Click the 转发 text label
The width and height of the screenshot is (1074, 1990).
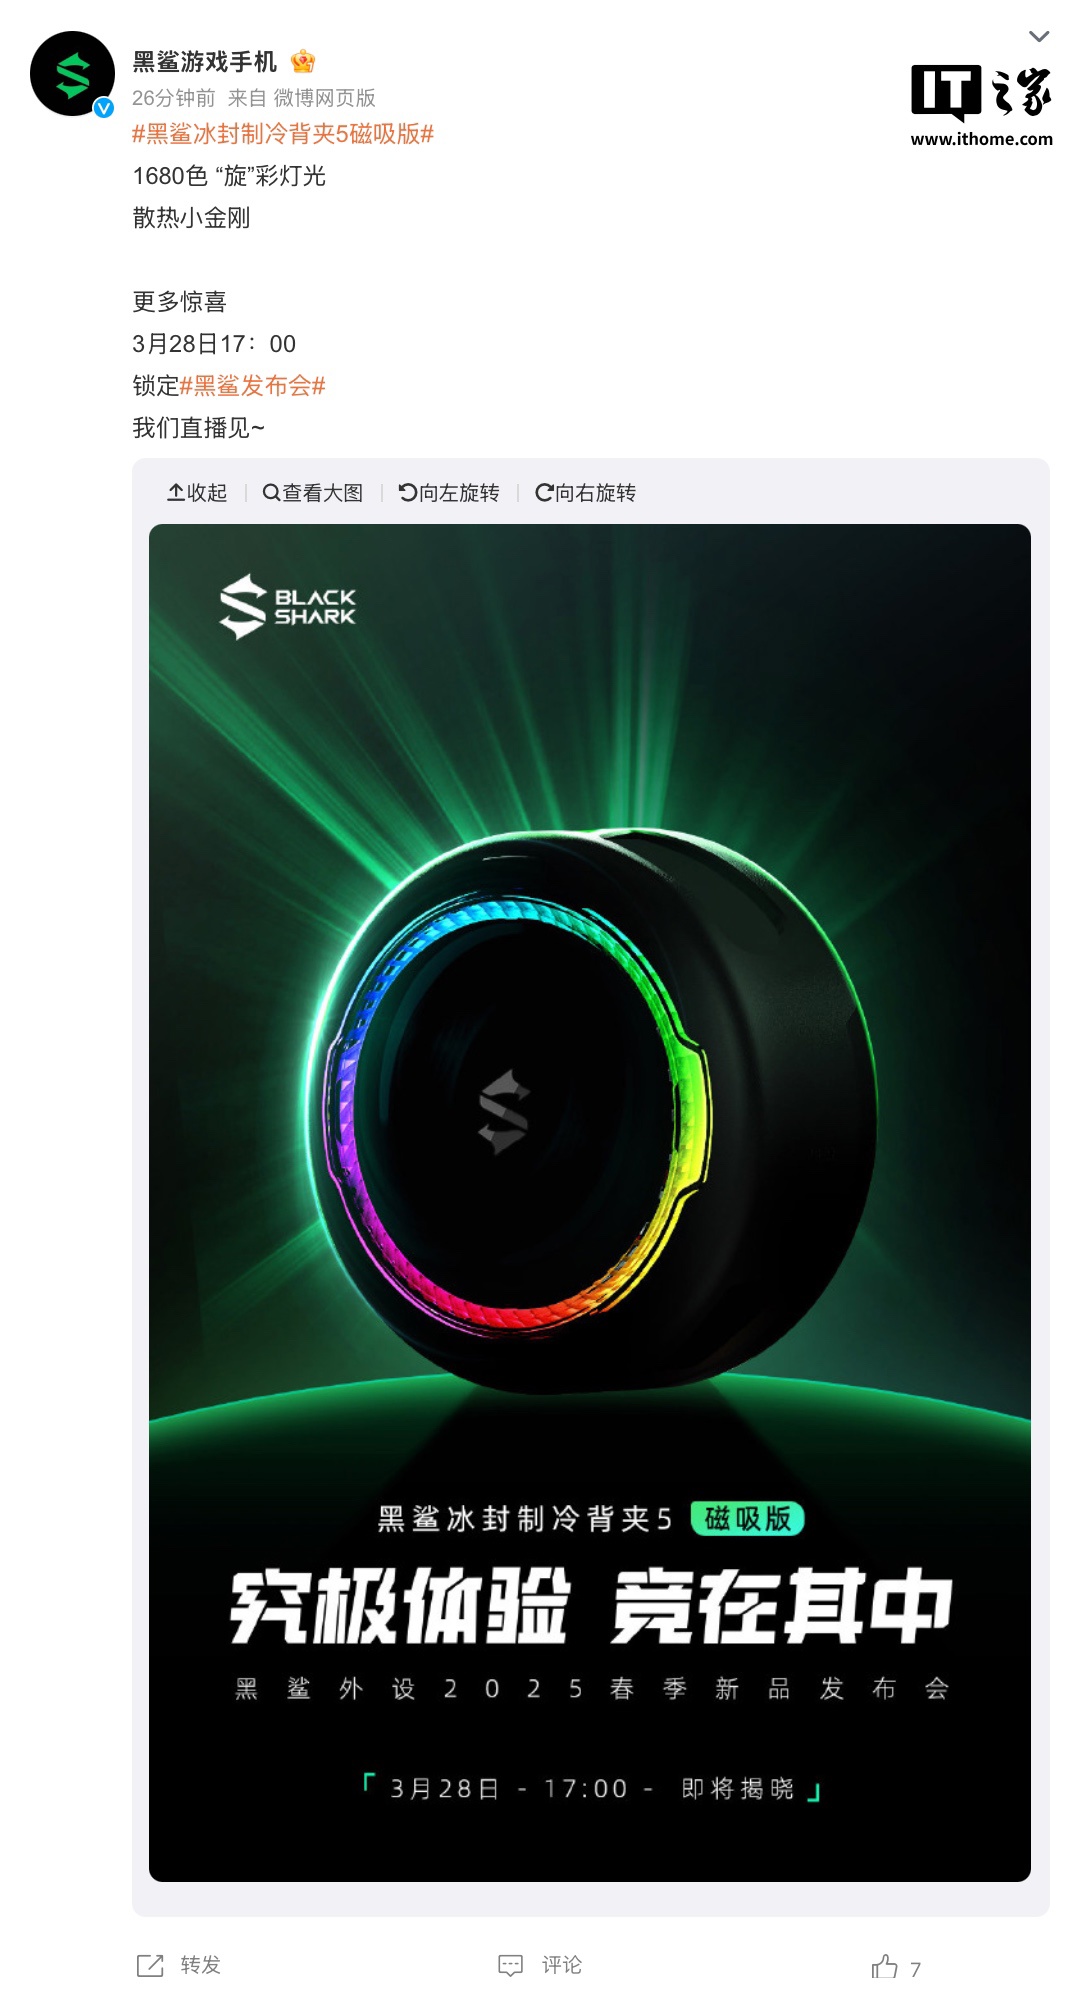click(201, 1965)
